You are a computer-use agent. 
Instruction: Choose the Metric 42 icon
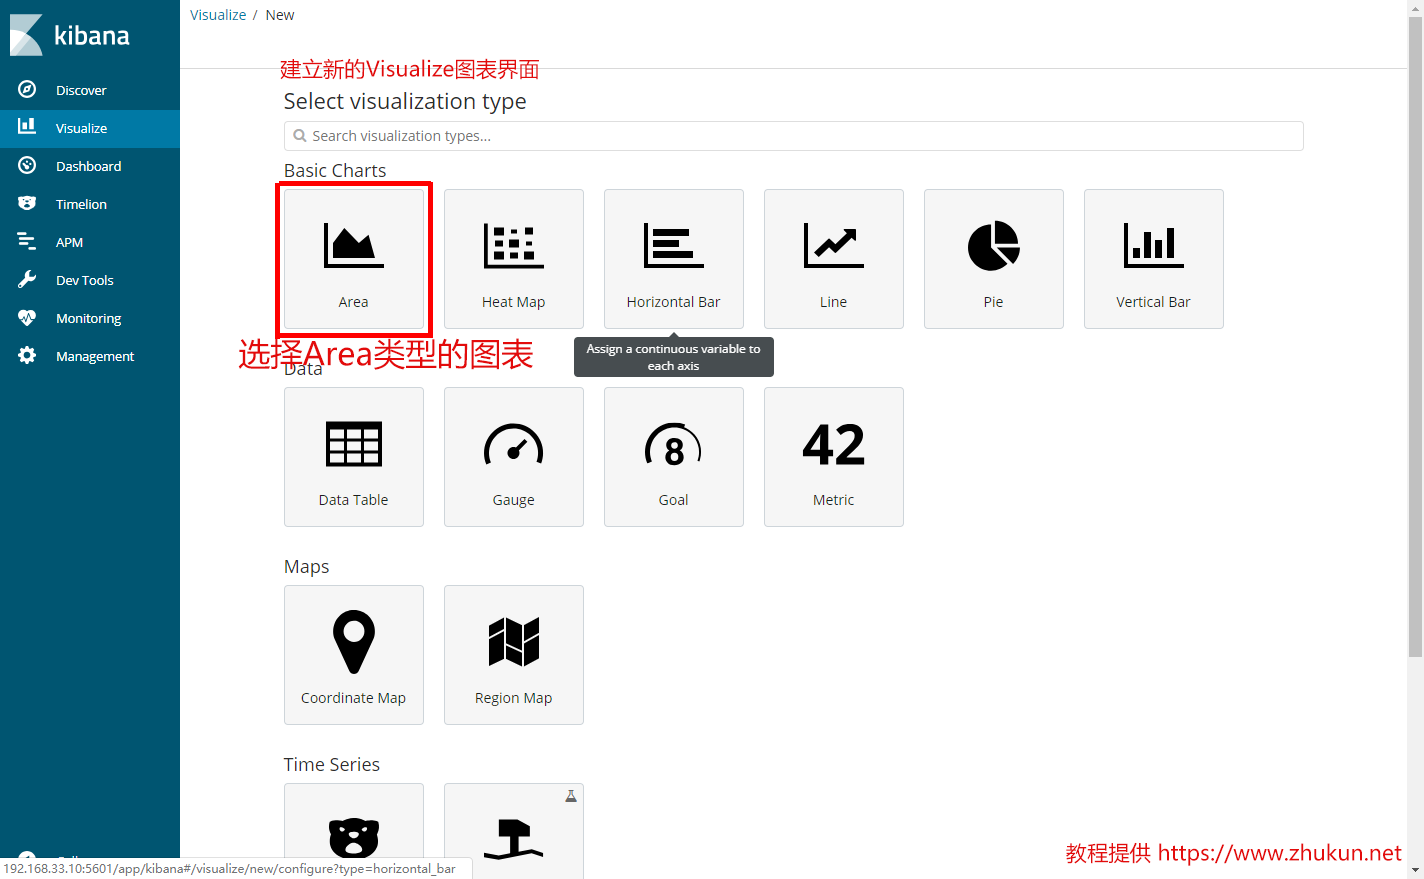click(834, 444)
